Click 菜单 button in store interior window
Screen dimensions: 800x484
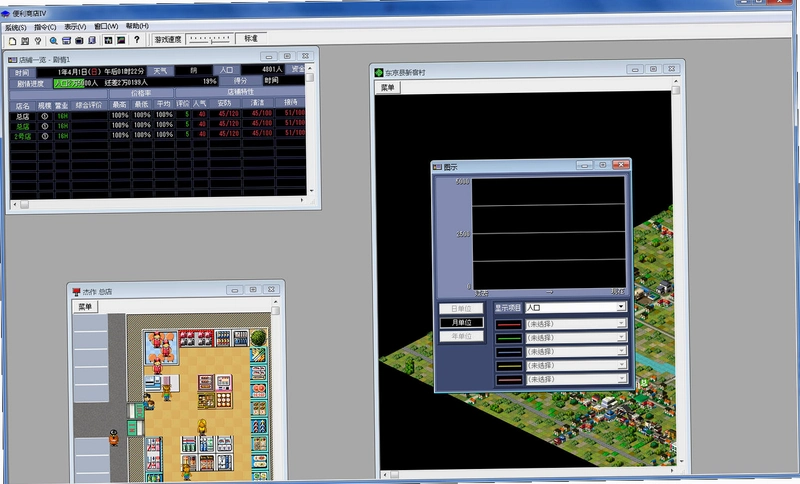[x=85, y=307]
